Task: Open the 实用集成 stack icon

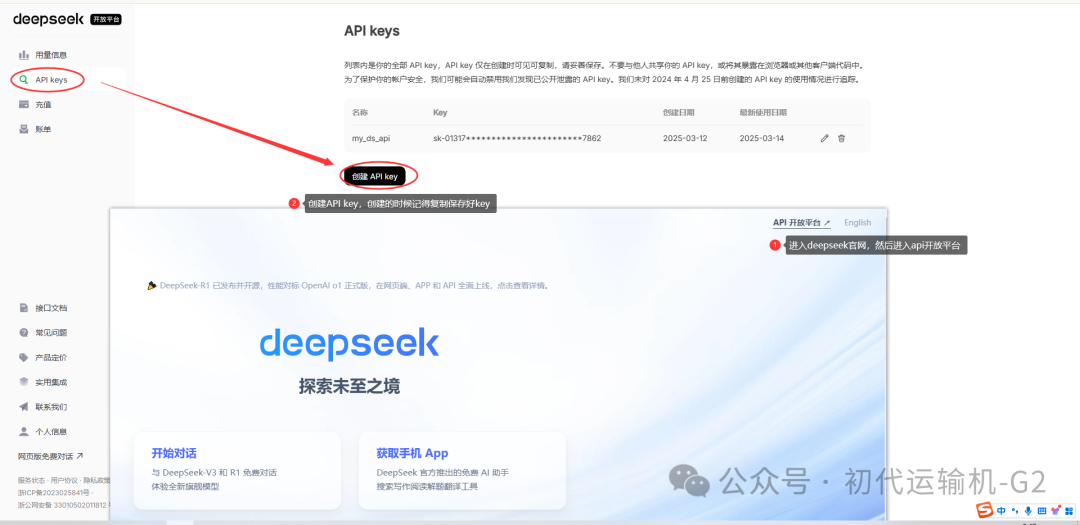Action: click(x=24, y=382)
